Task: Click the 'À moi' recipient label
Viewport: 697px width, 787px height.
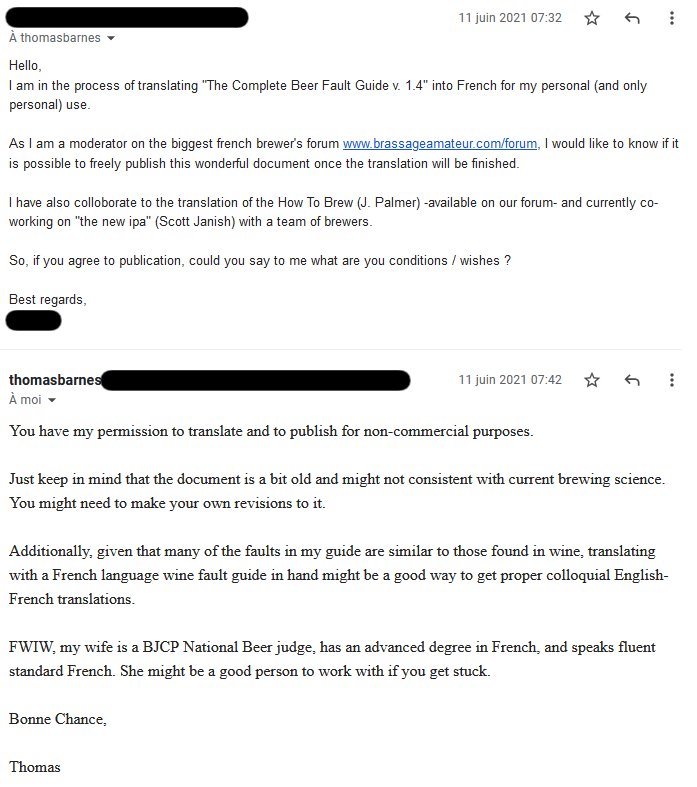Action: tap(24, 401)
